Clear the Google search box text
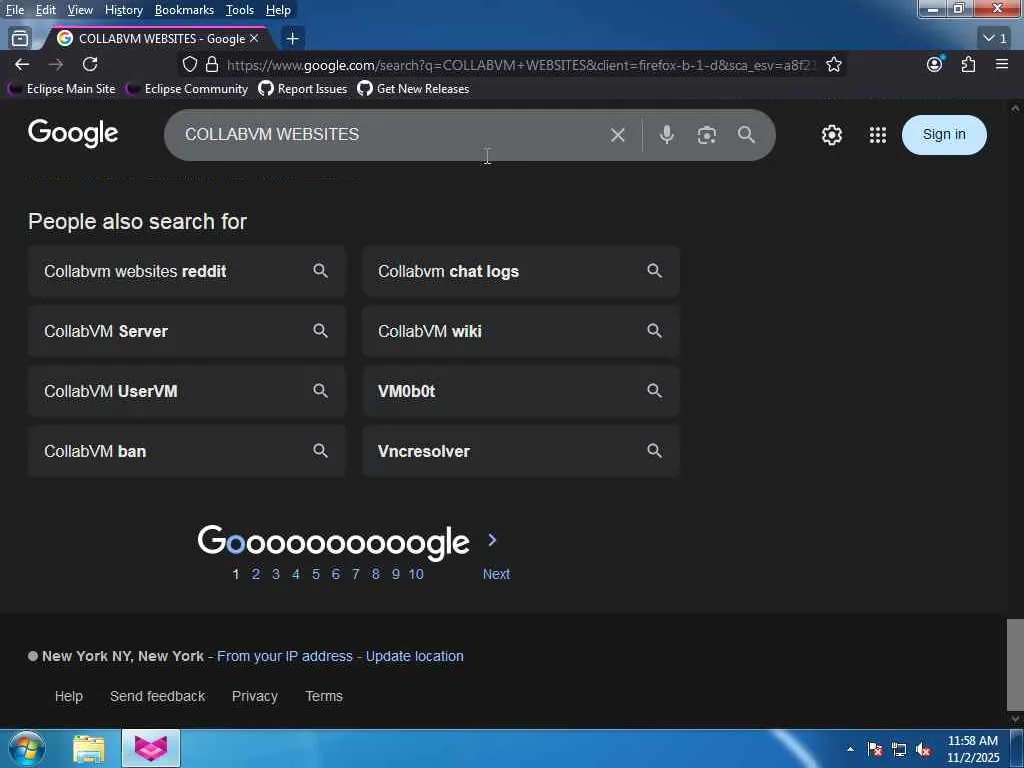The image size is (1024, 768). coord(618,135)
